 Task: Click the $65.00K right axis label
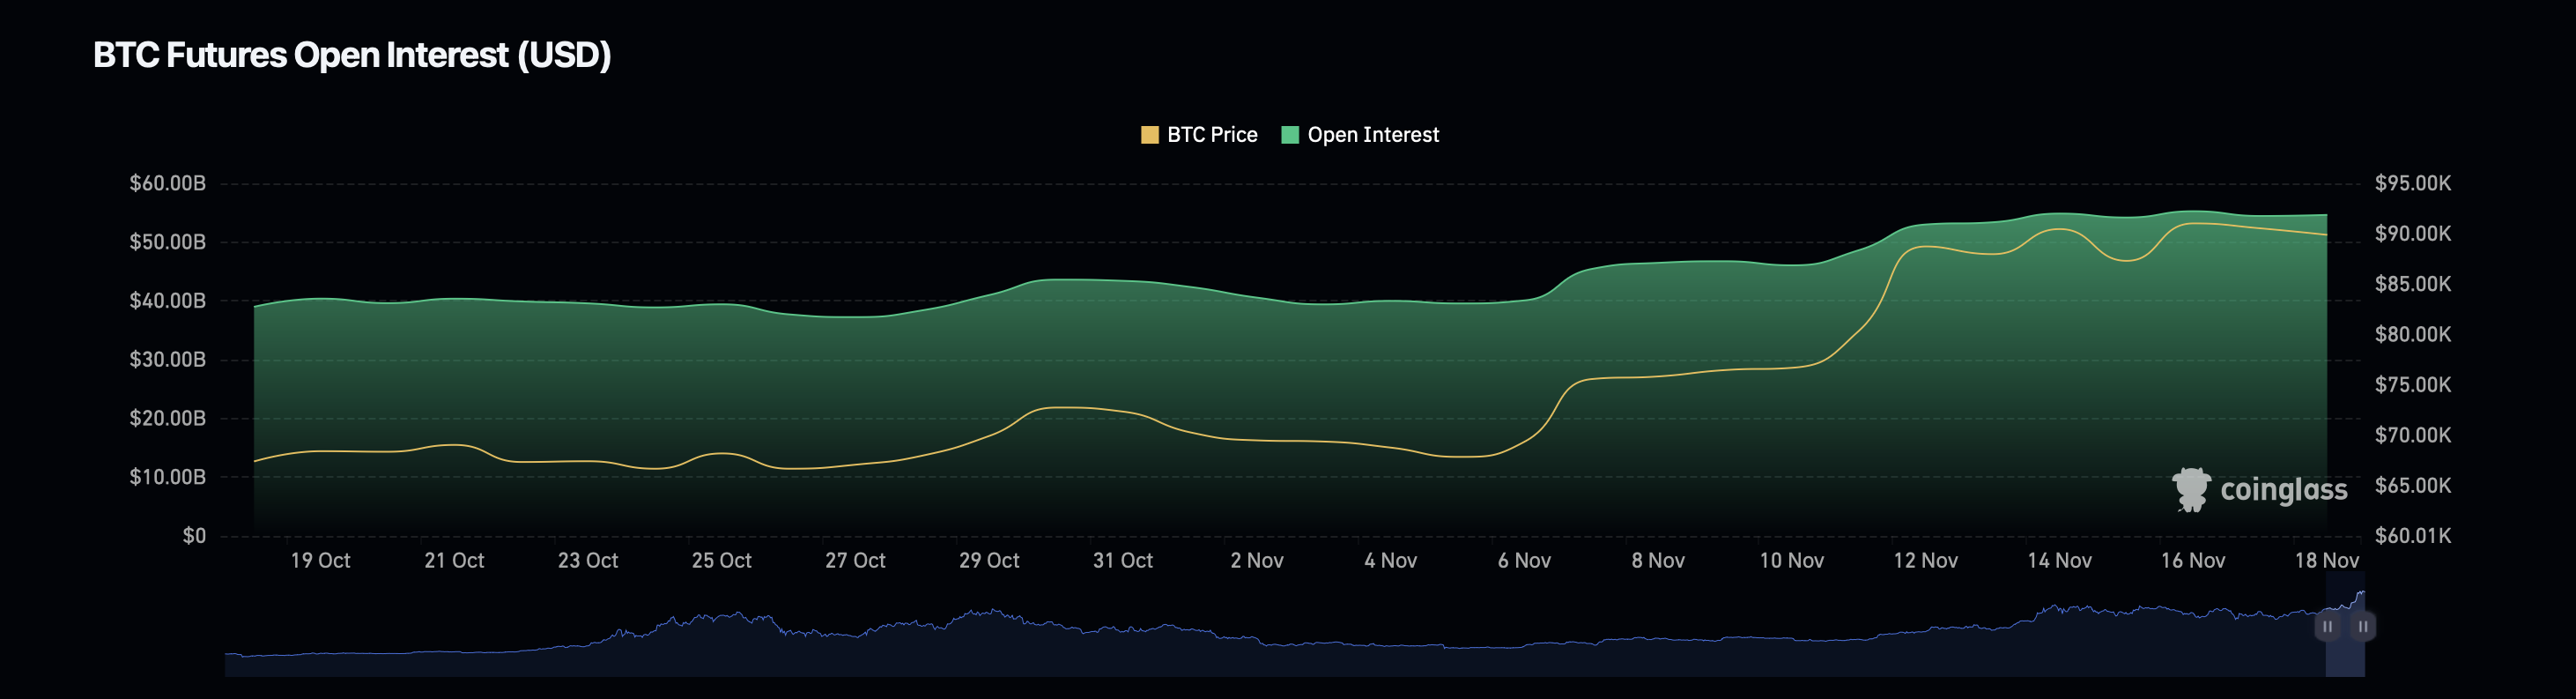pyautogui.click(x=2413, y=486)
